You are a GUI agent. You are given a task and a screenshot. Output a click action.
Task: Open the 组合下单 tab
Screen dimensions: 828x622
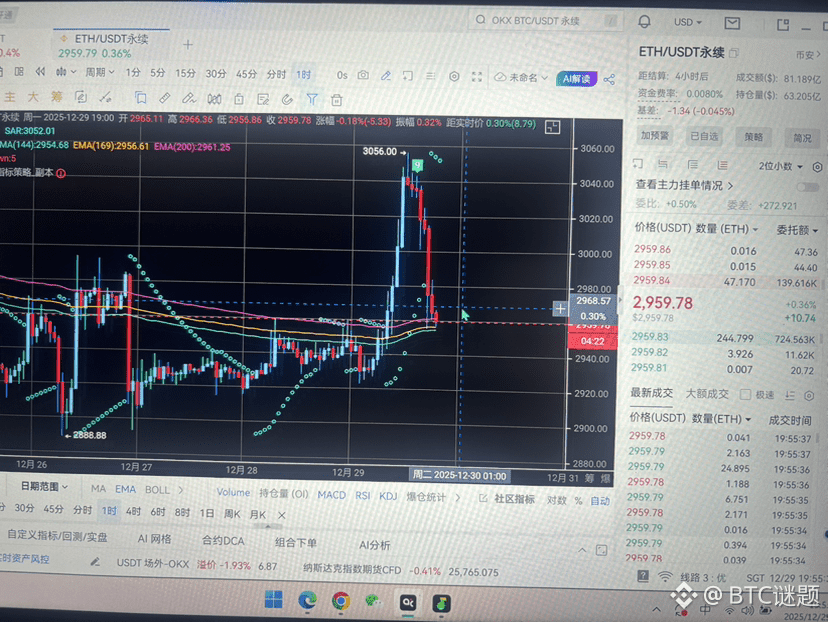pyautogui.click(x=296, y=542)
